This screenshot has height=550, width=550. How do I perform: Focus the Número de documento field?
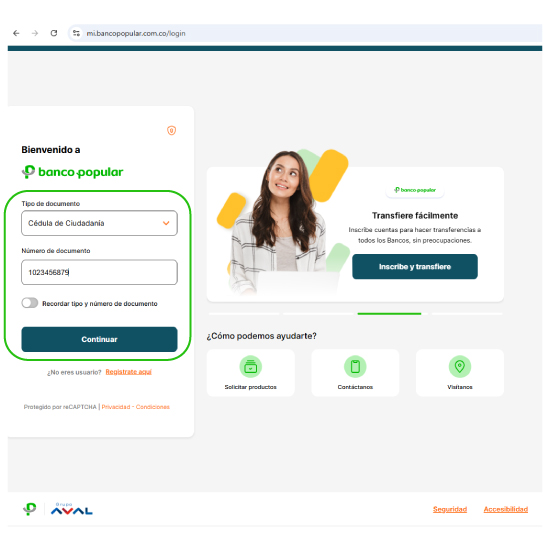(99, 272)
